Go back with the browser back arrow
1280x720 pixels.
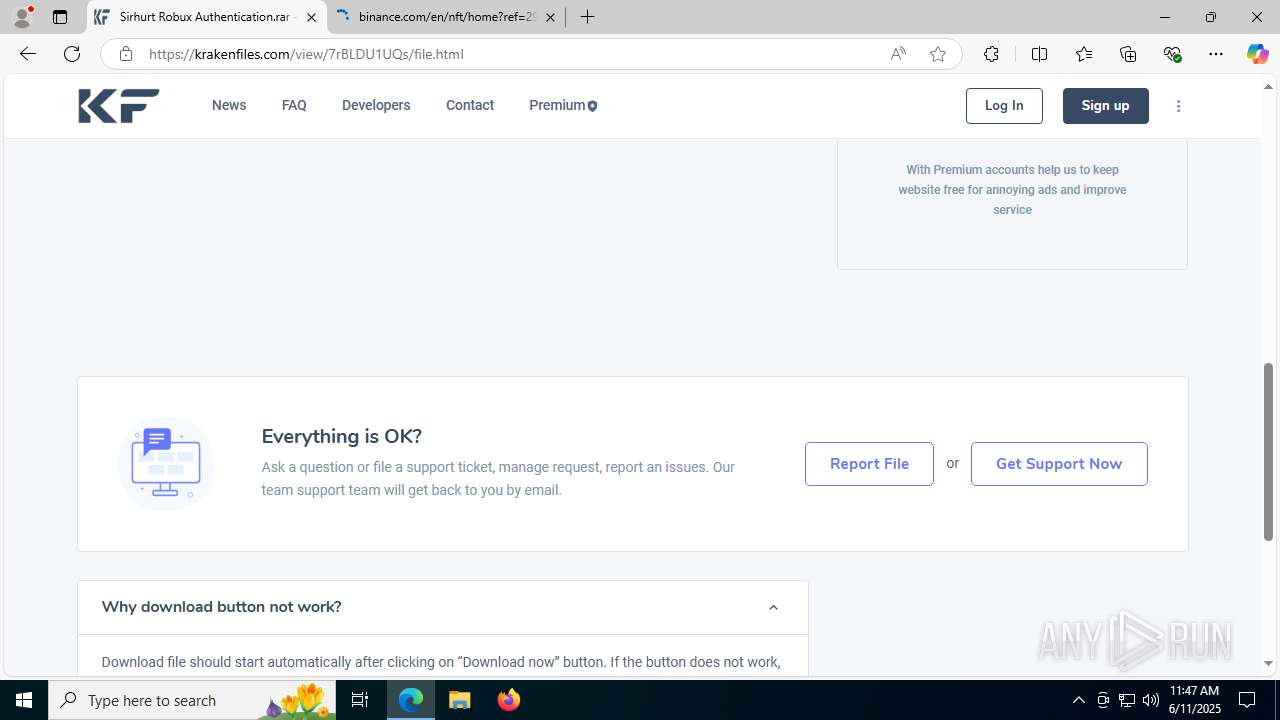pos(28,54)
